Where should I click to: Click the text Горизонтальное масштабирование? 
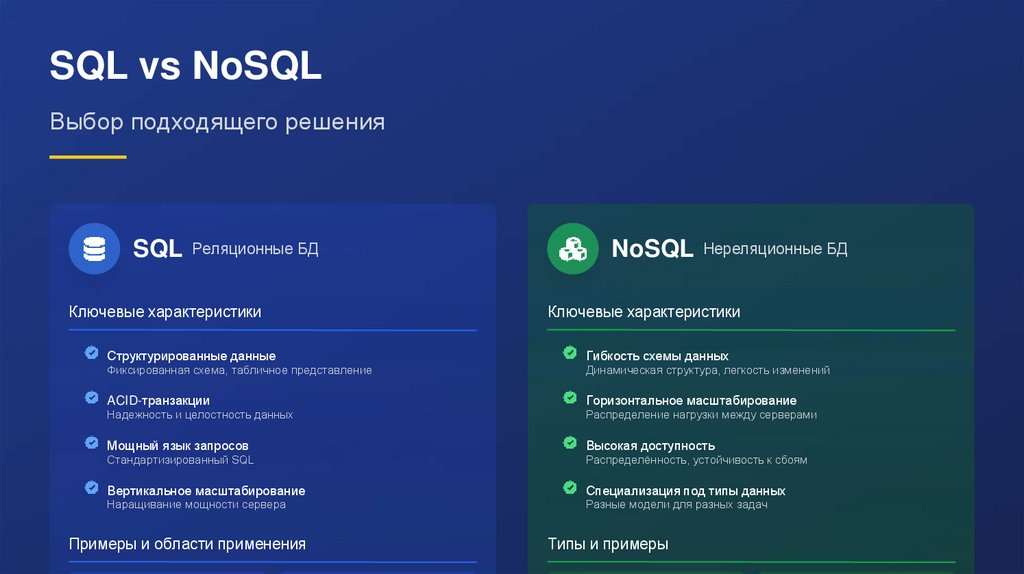coord(691,400)
